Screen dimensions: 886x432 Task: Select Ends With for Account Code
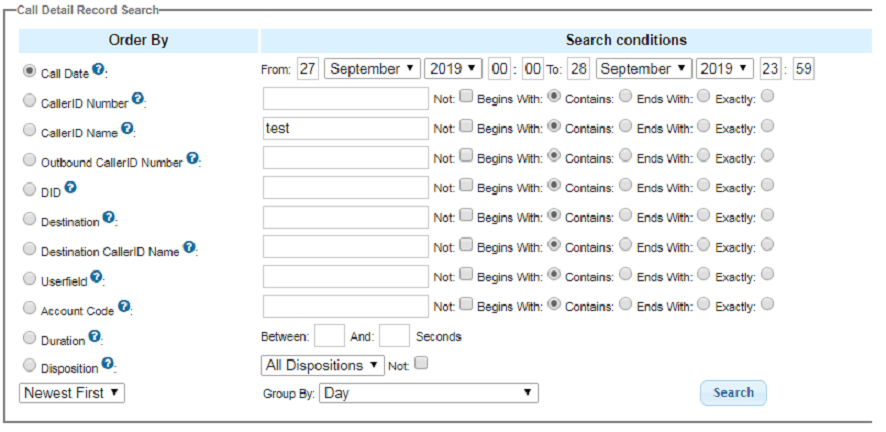[703, 305]
